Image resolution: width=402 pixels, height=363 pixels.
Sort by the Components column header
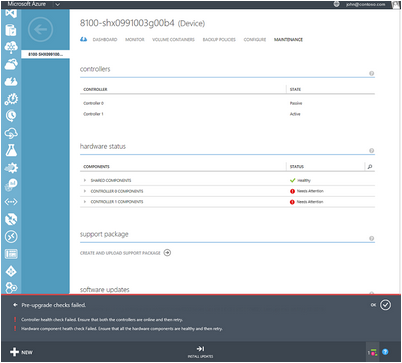click(x=96, y=167)
